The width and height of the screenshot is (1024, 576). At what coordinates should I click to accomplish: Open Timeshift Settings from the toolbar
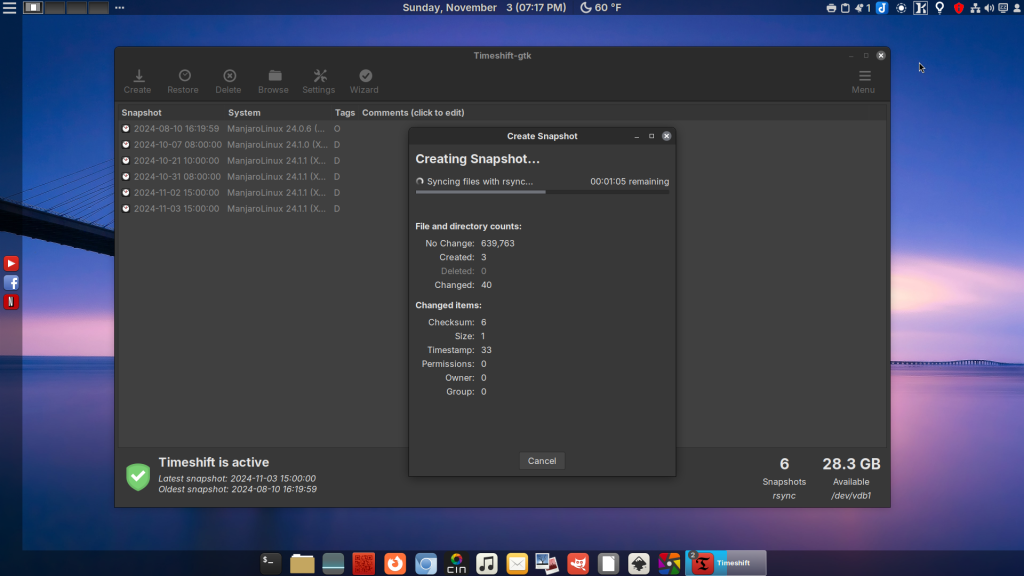tap(319, 81)
